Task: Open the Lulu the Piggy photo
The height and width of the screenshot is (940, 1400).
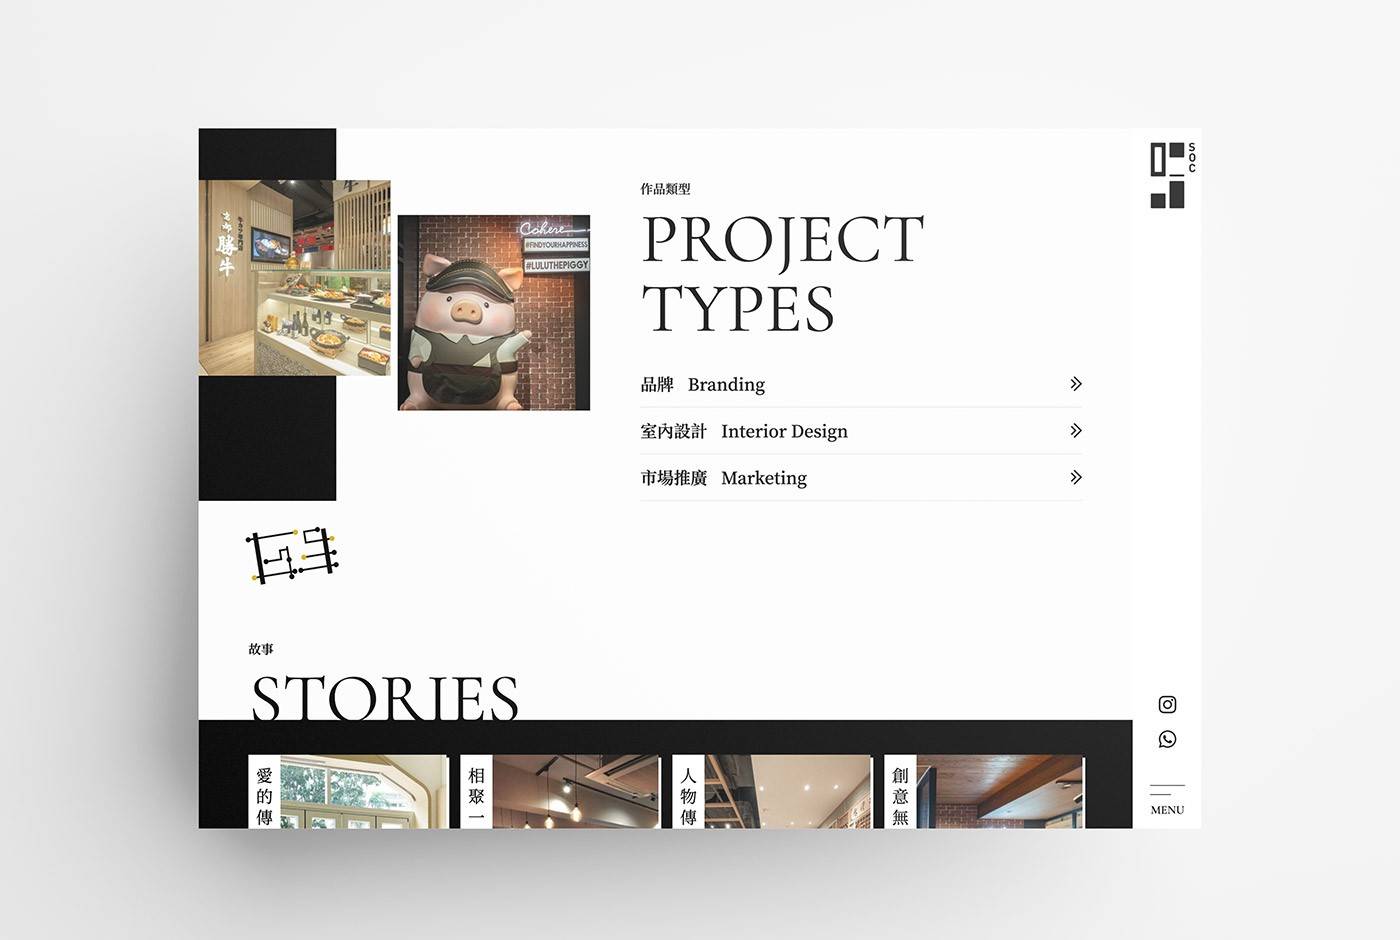Action: click(494, 313)
